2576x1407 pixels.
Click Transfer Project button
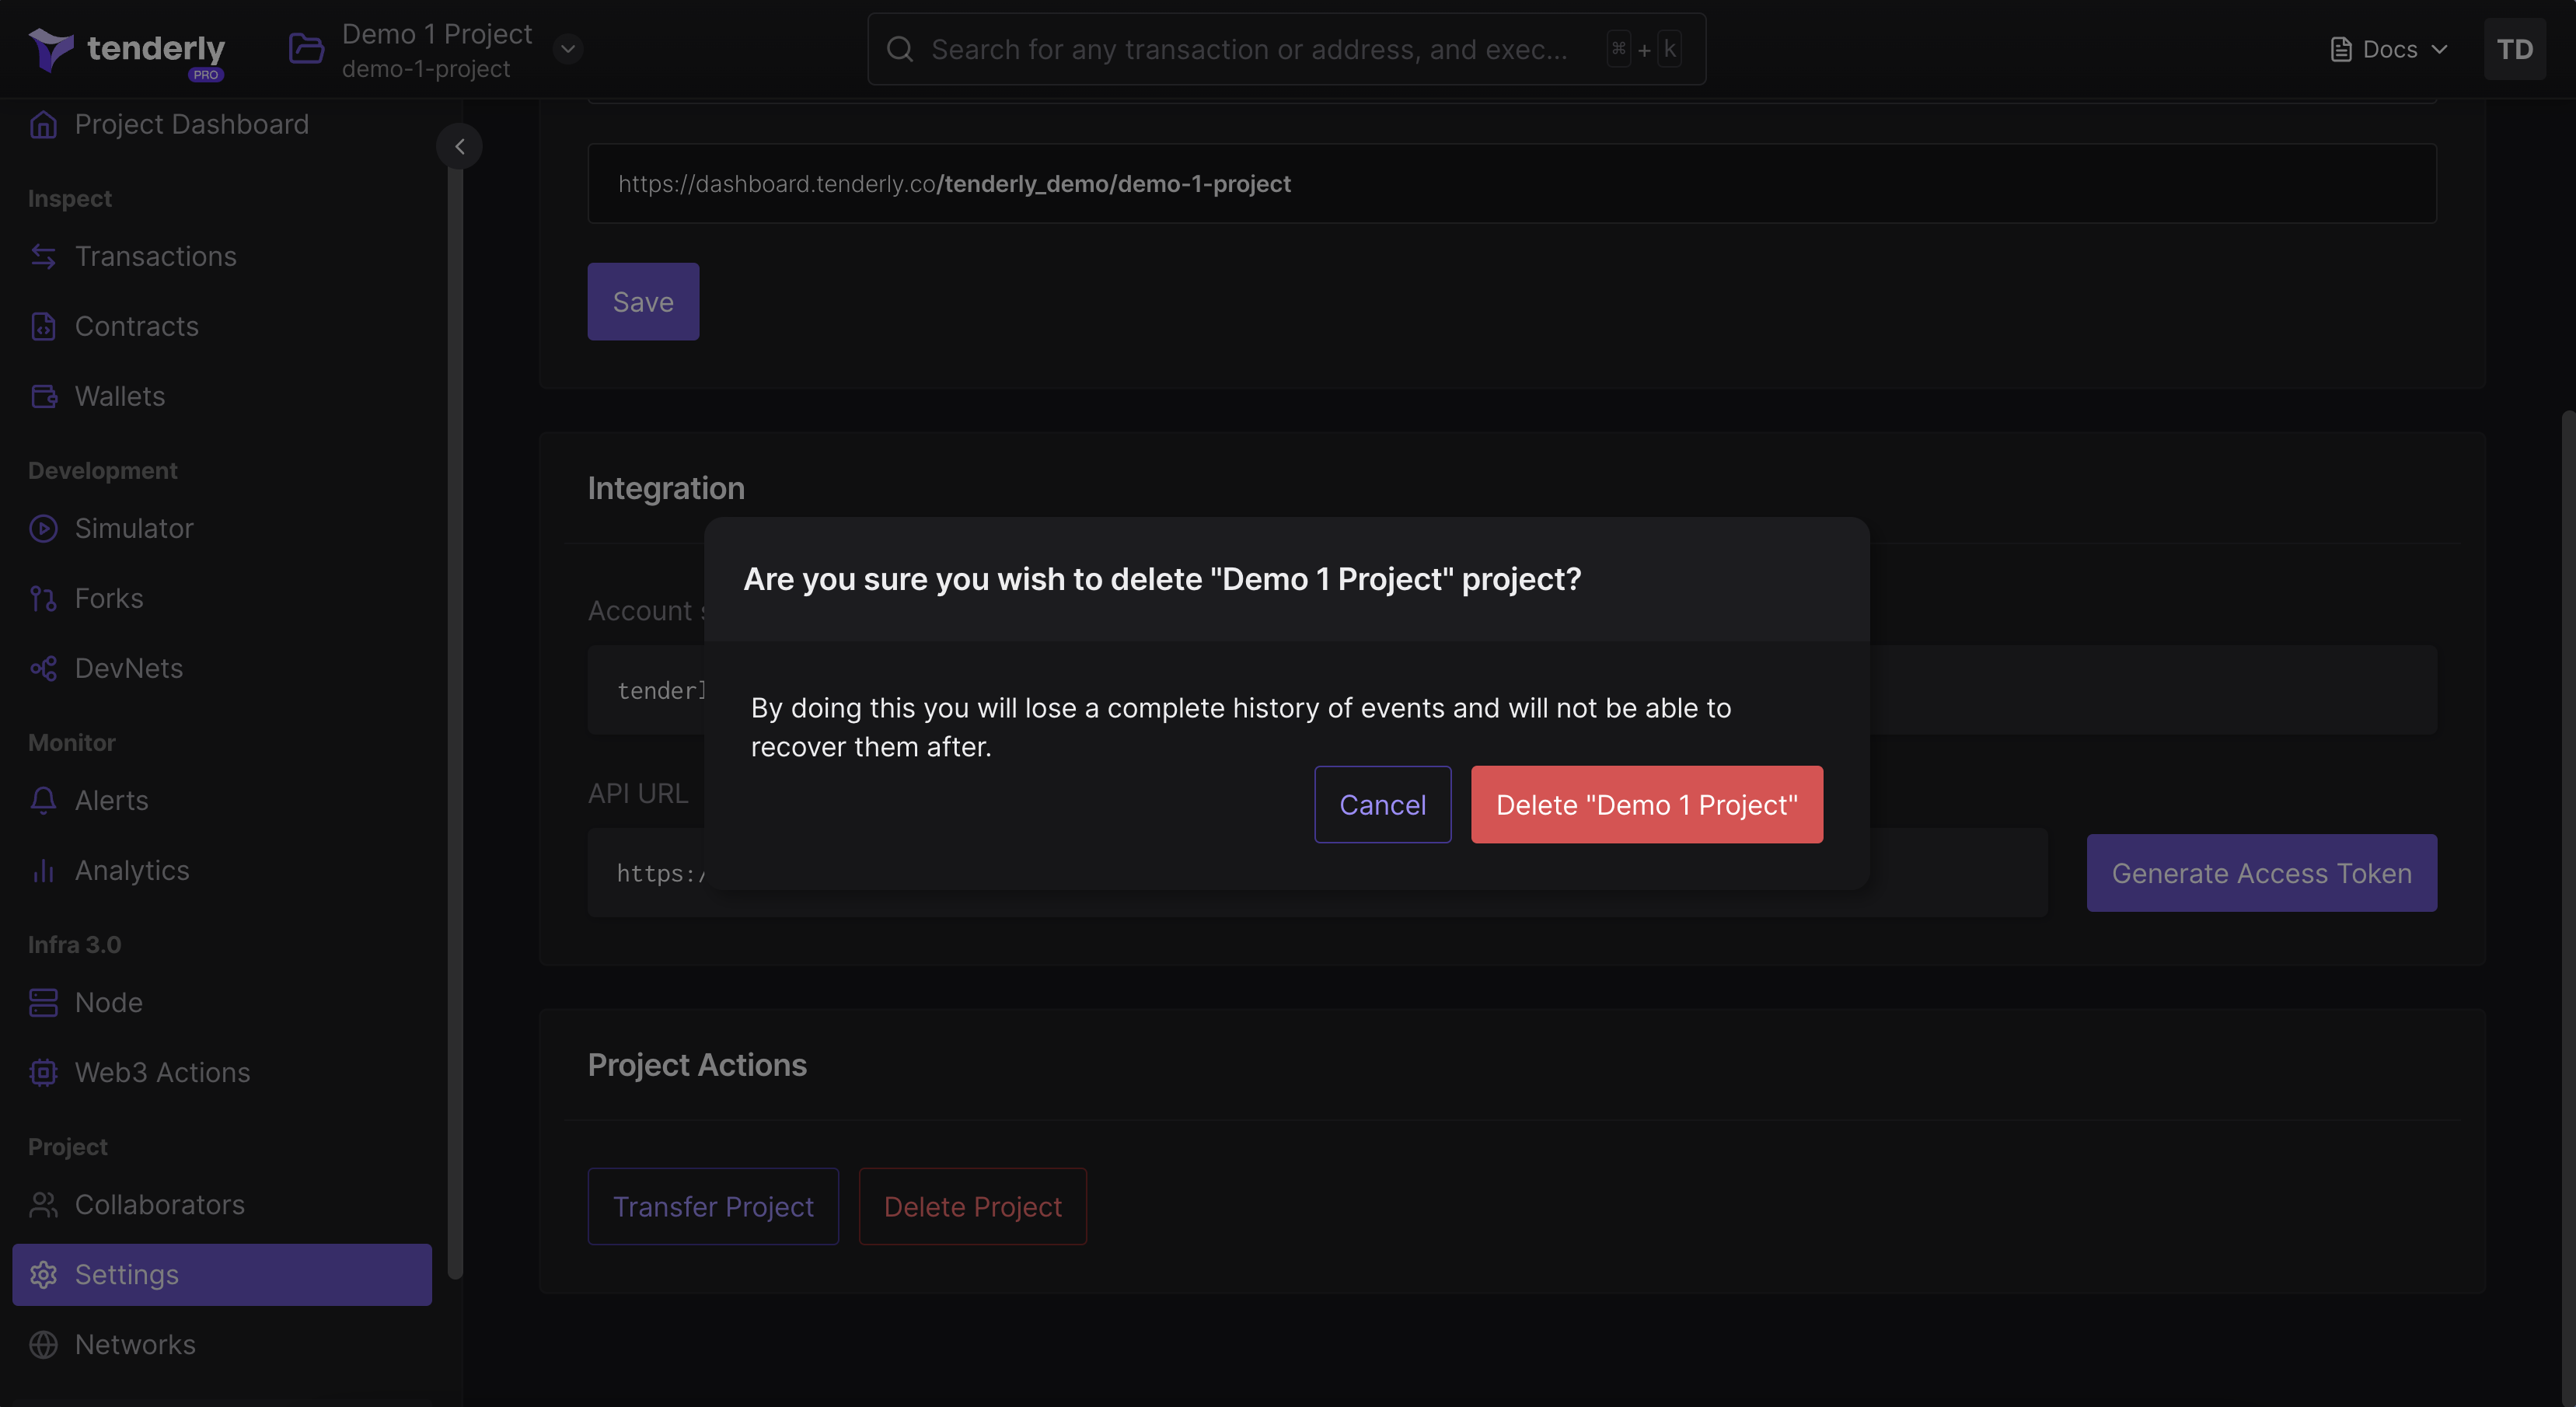(713, 1206)
